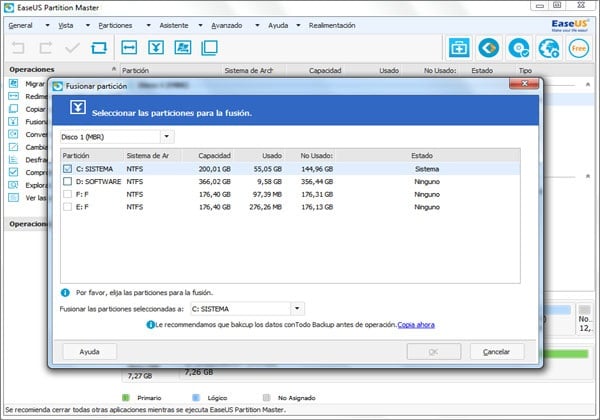600x420 pixels.
Task: Expand the Vista menu arrow
Action: tap(88, 25)
